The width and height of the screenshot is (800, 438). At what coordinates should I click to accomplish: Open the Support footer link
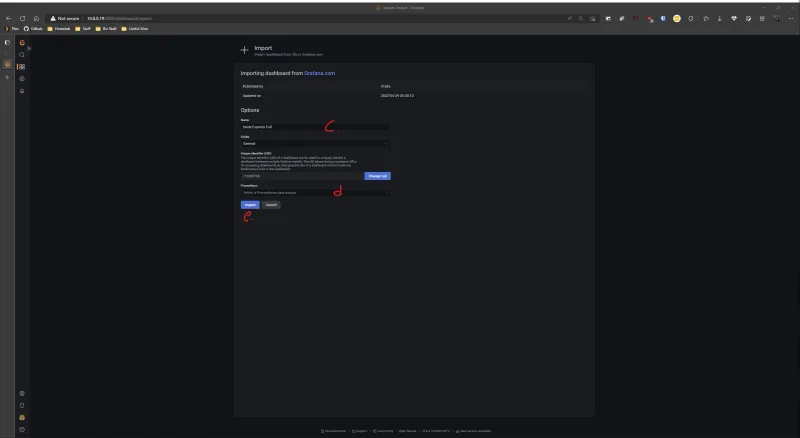(x=360, y=431)
